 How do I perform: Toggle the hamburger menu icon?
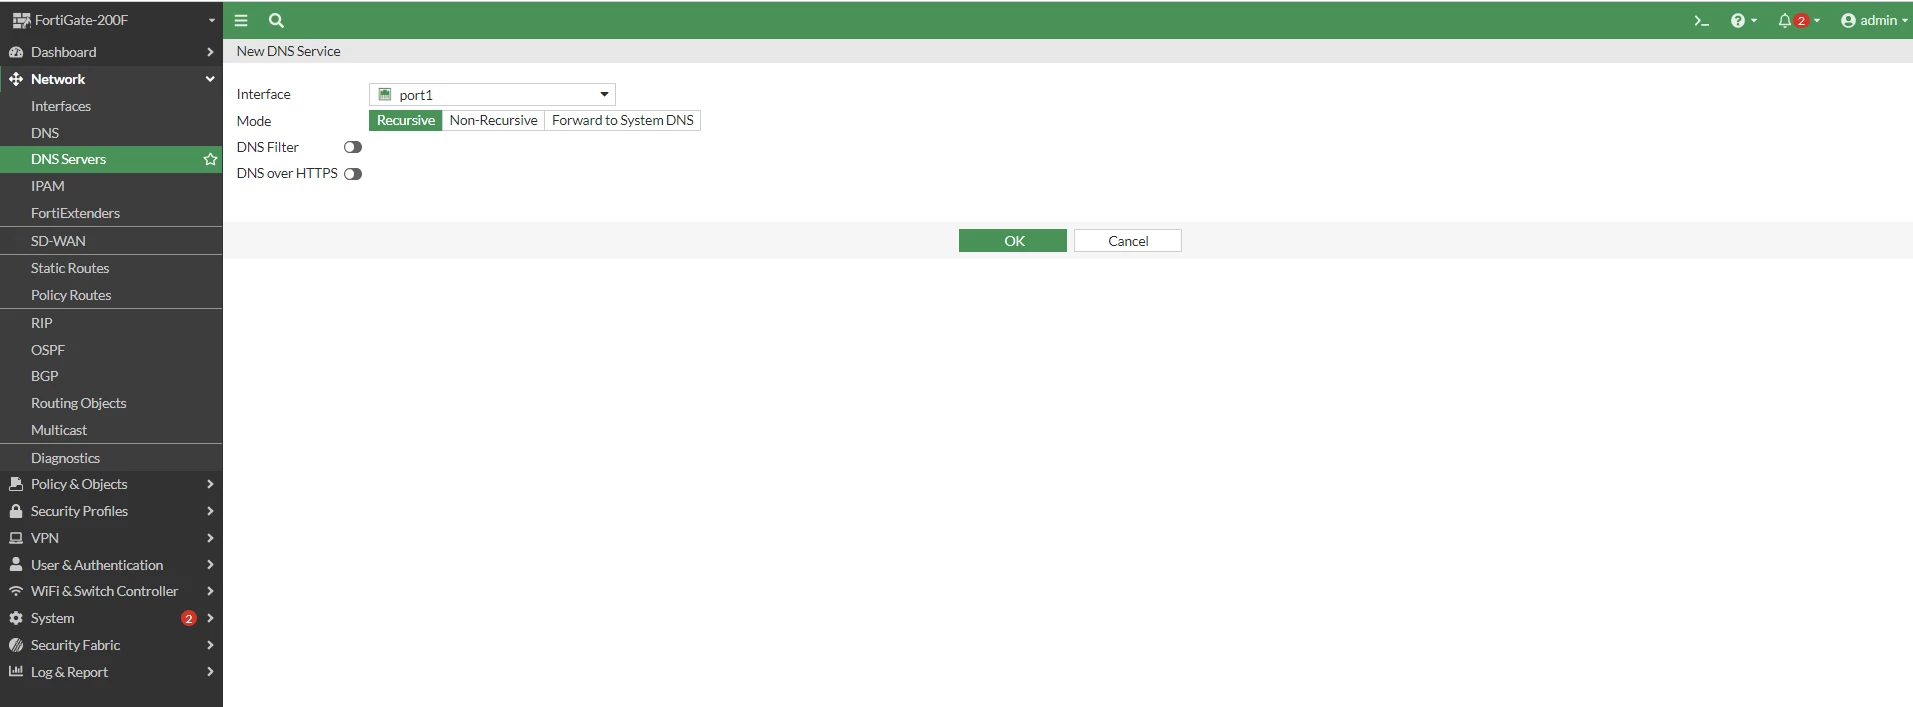pyautogui.click(x=241, y=20)
